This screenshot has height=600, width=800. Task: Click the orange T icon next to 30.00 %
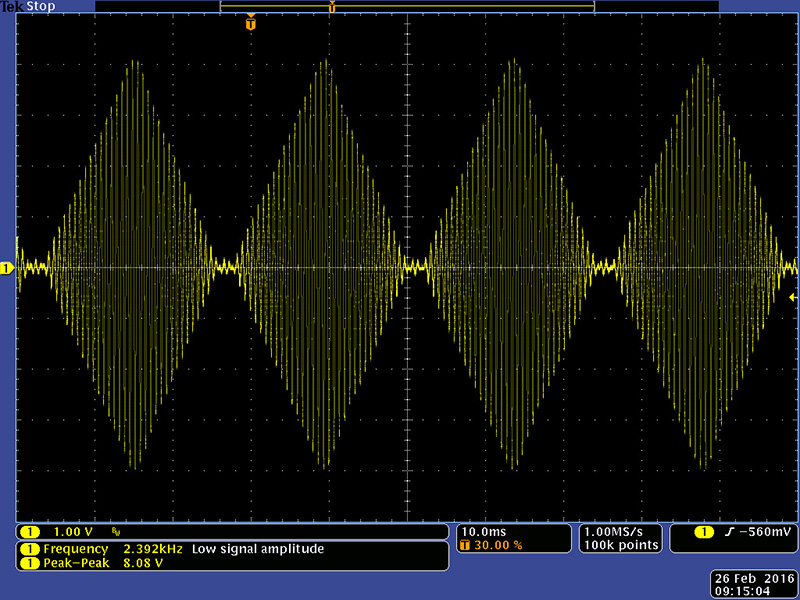466,545
